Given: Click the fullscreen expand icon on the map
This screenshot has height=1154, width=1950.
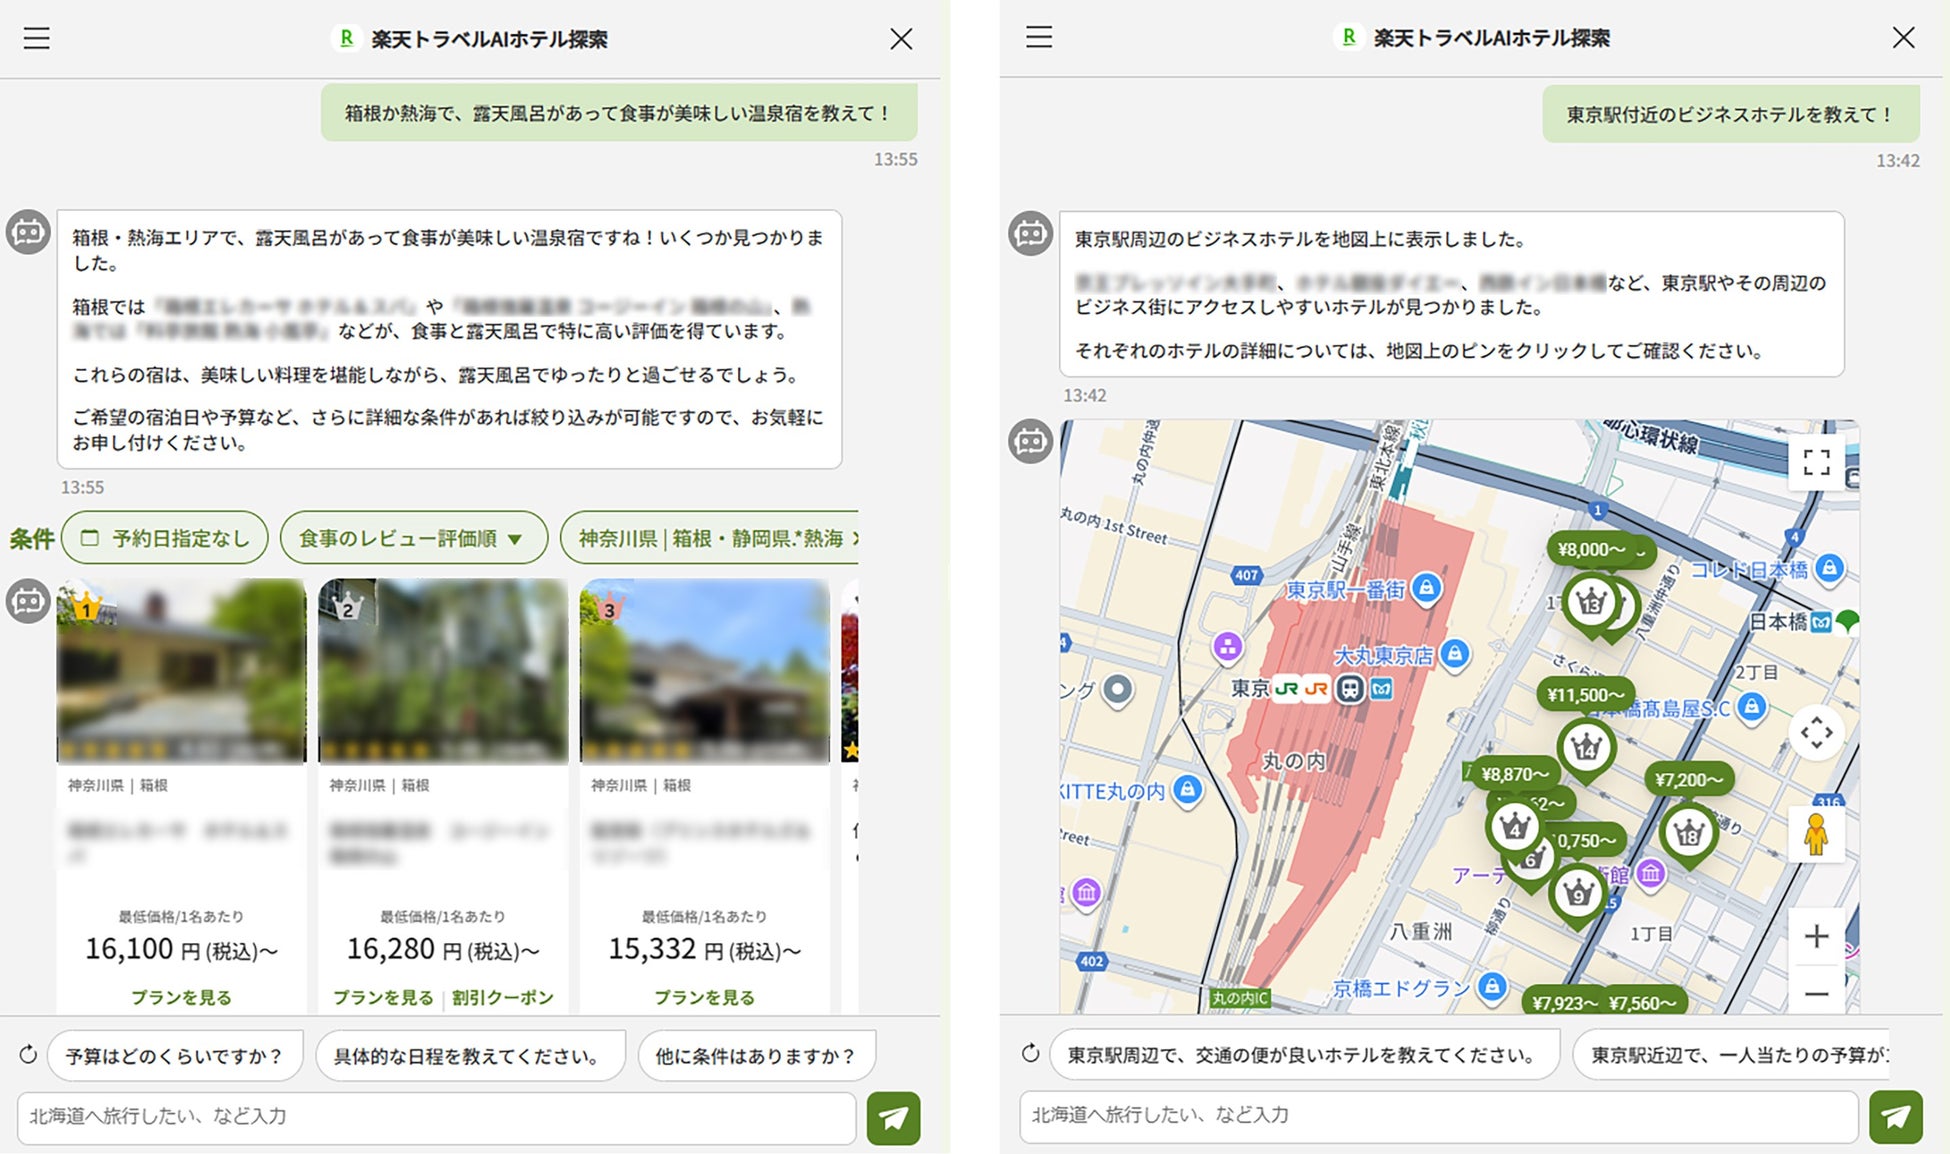Looking at the screenshot, I should [1816, 463].
